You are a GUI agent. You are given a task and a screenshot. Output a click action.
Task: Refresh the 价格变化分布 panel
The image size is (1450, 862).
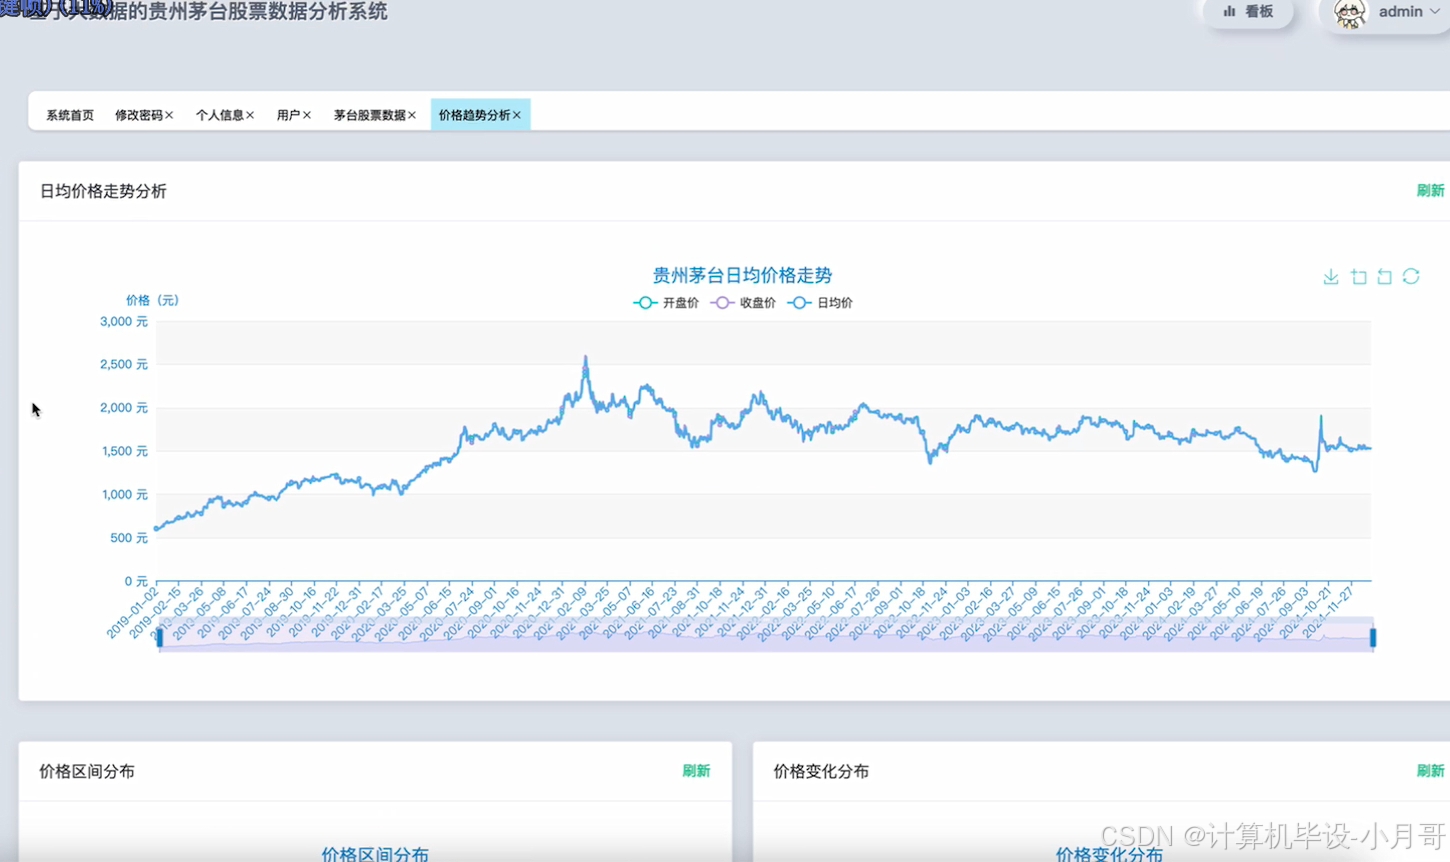point(1430,771)
